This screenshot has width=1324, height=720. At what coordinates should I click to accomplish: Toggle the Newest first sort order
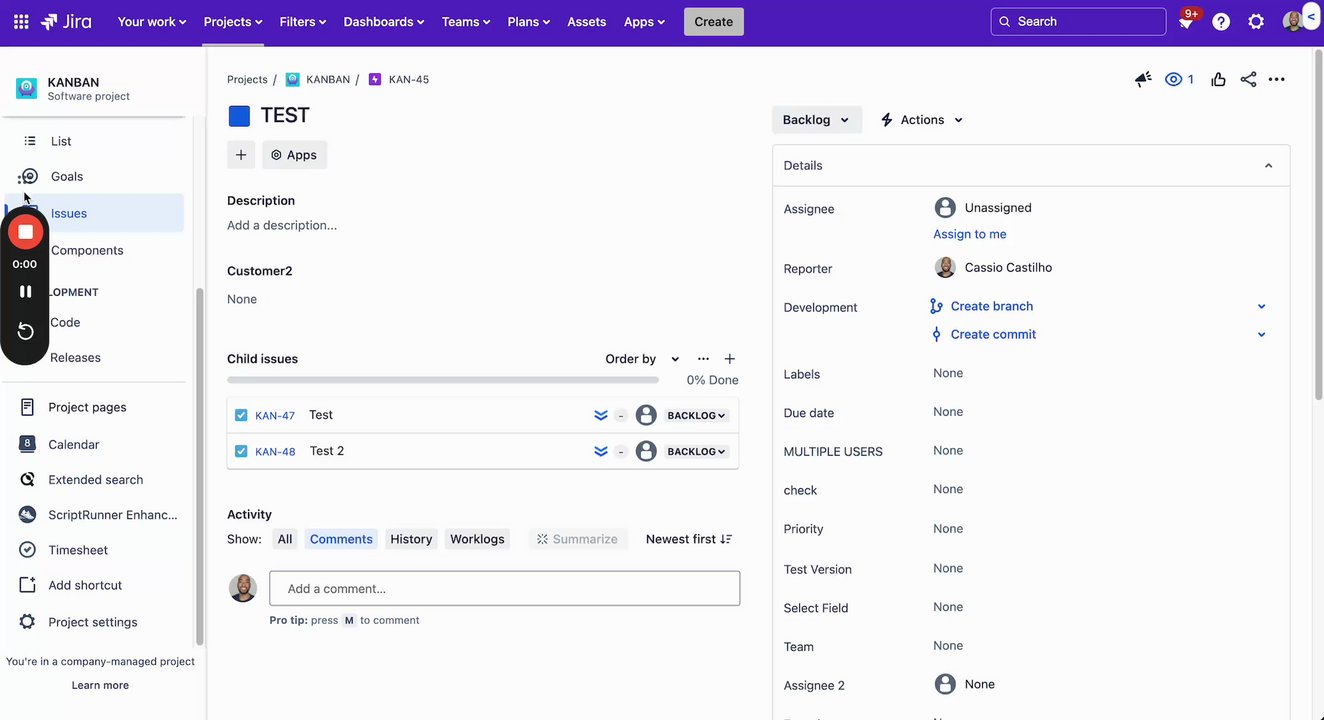click(x=689, y=539)
